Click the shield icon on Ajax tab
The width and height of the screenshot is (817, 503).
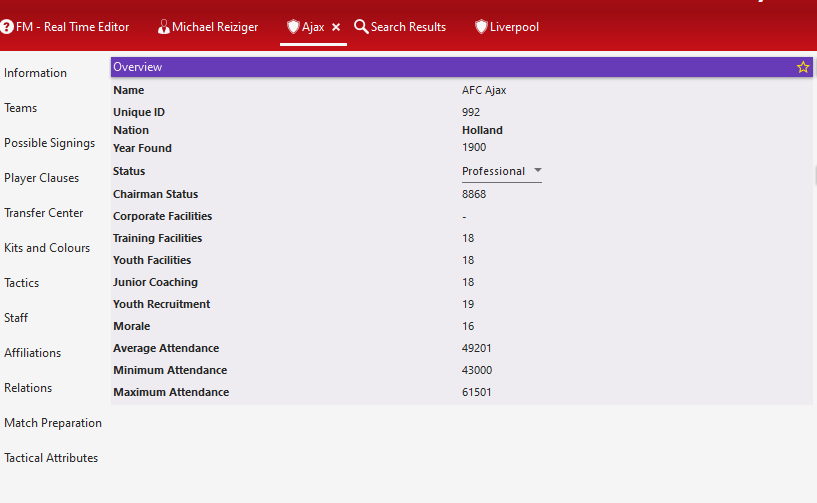point(293,27)
